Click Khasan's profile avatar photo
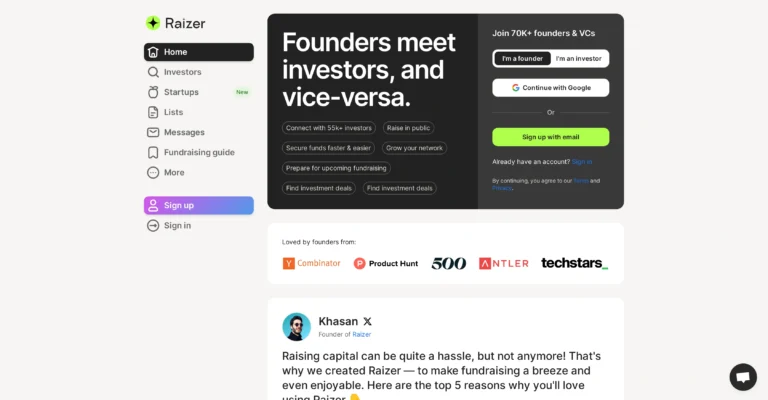Image resolution: width=768 pixels, height=400 pixels. pos(296,327)
